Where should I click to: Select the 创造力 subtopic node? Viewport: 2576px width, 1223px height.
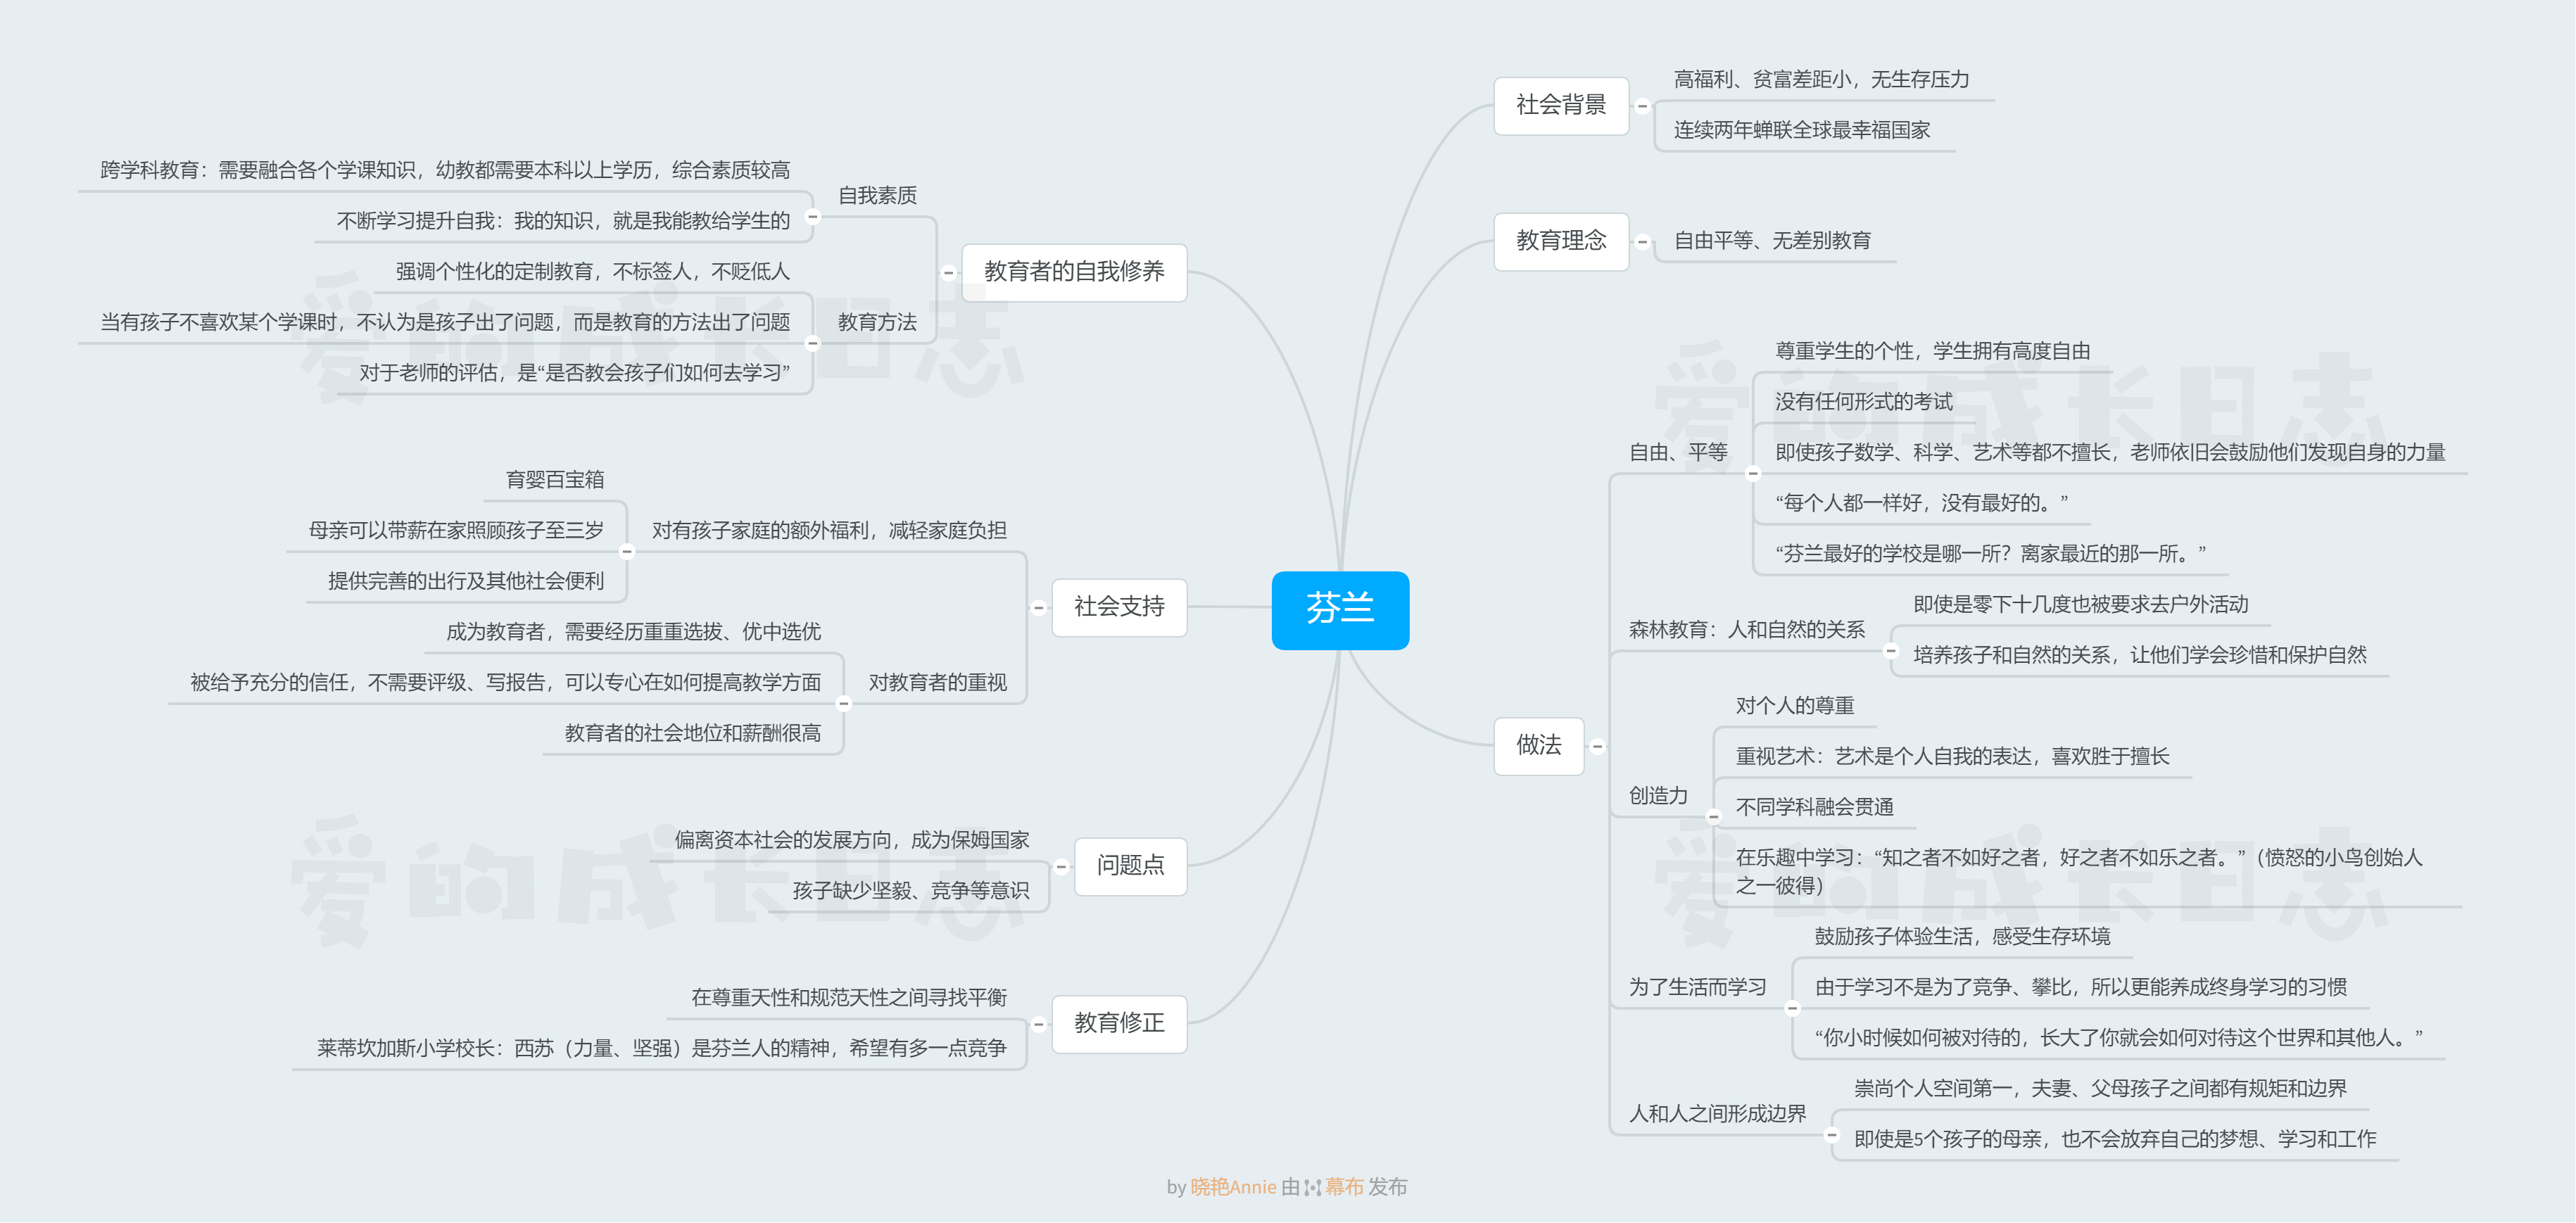(x=1659, y=797)
